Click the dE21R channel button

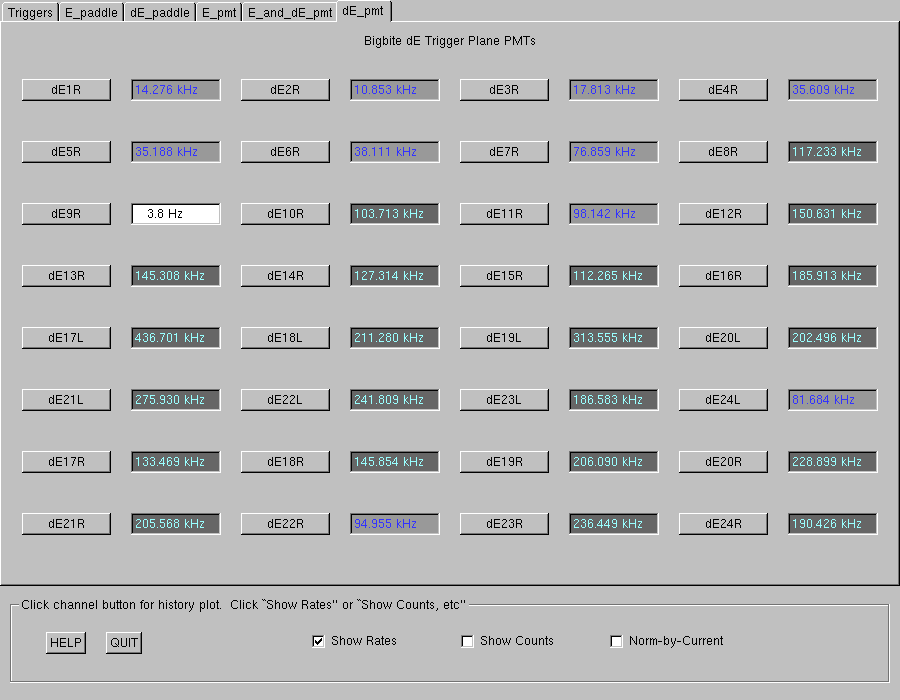[x=66, y=524]
